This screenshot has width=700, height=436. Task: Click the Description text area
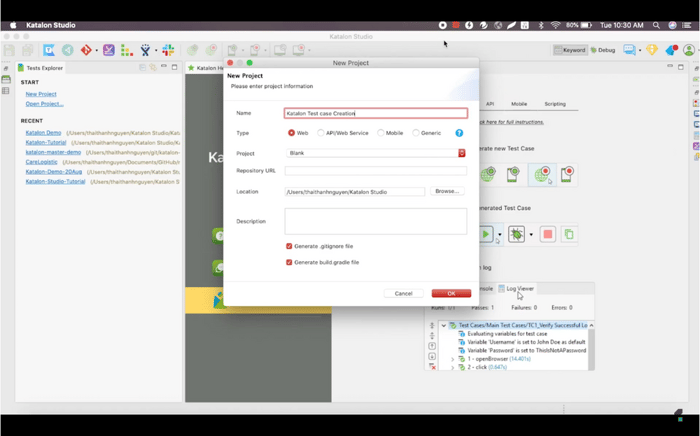pos(376,221)
